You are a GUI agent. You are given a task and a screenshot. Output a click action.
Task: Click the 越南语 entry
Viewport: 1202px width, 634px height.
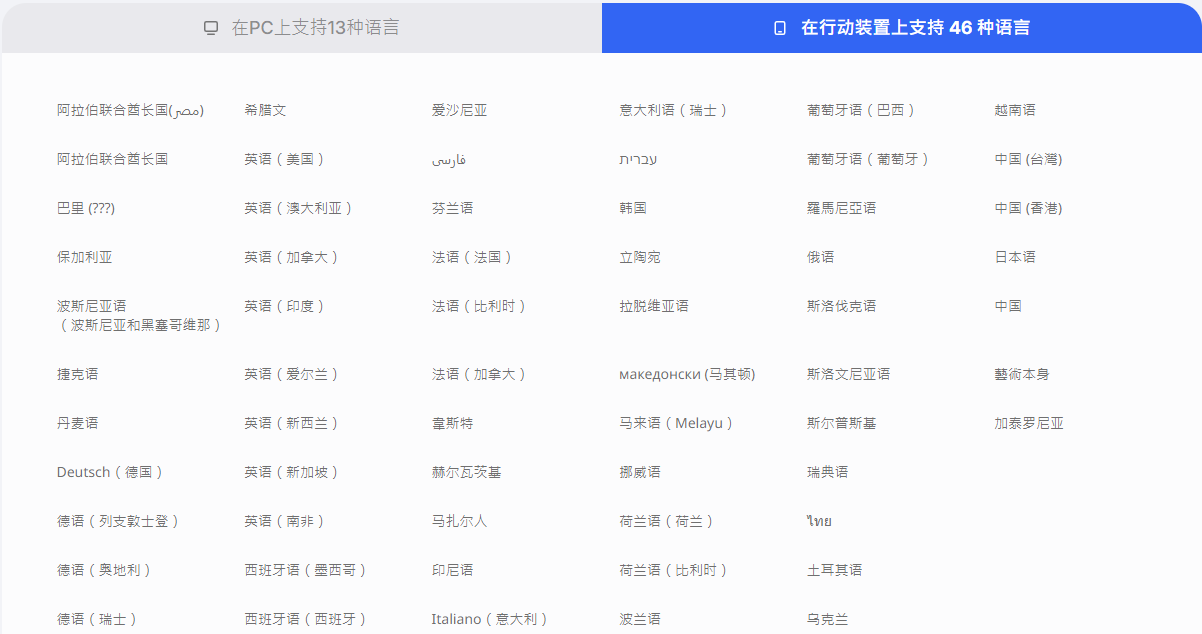click(1015, 110)
